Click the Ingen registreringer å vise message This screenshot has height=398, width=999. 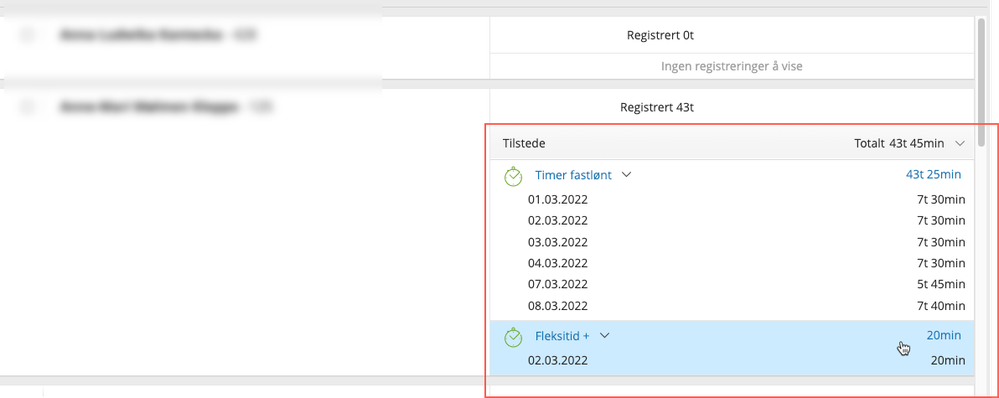pyautogui.click(x=731, y=66)
